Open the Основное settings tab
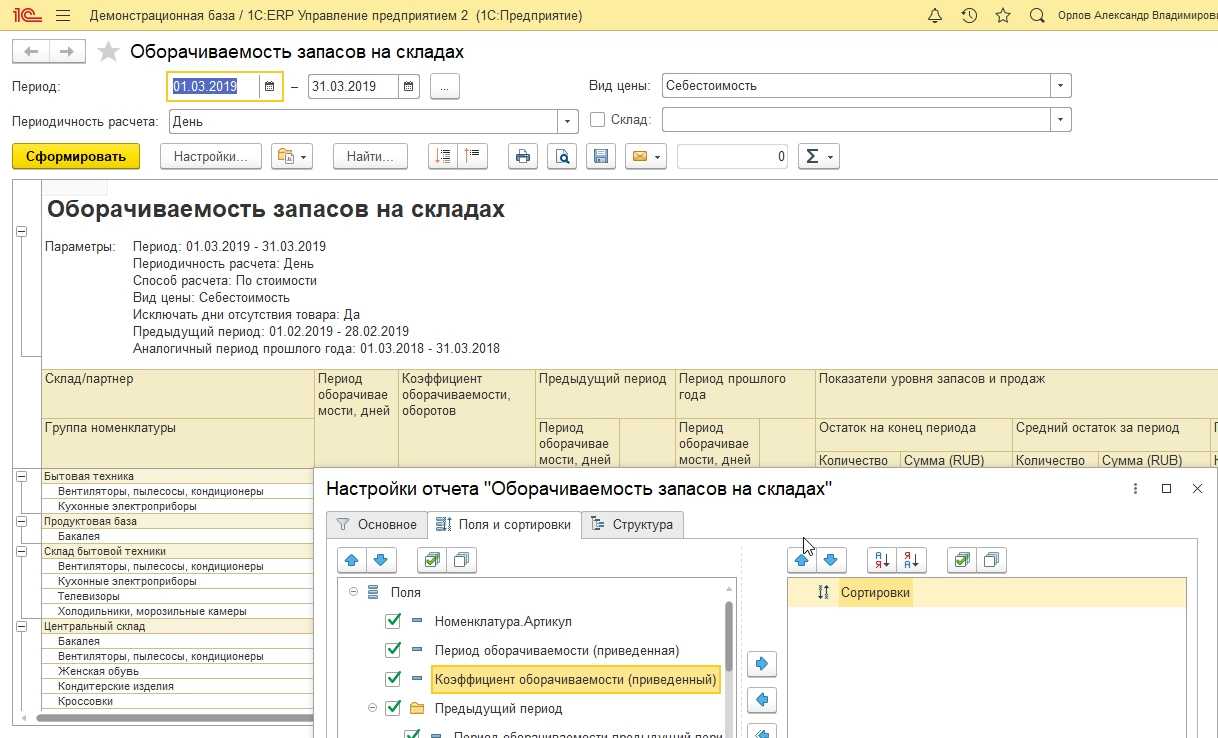This screenshot has height=738, width=1218. pos(377,524)
